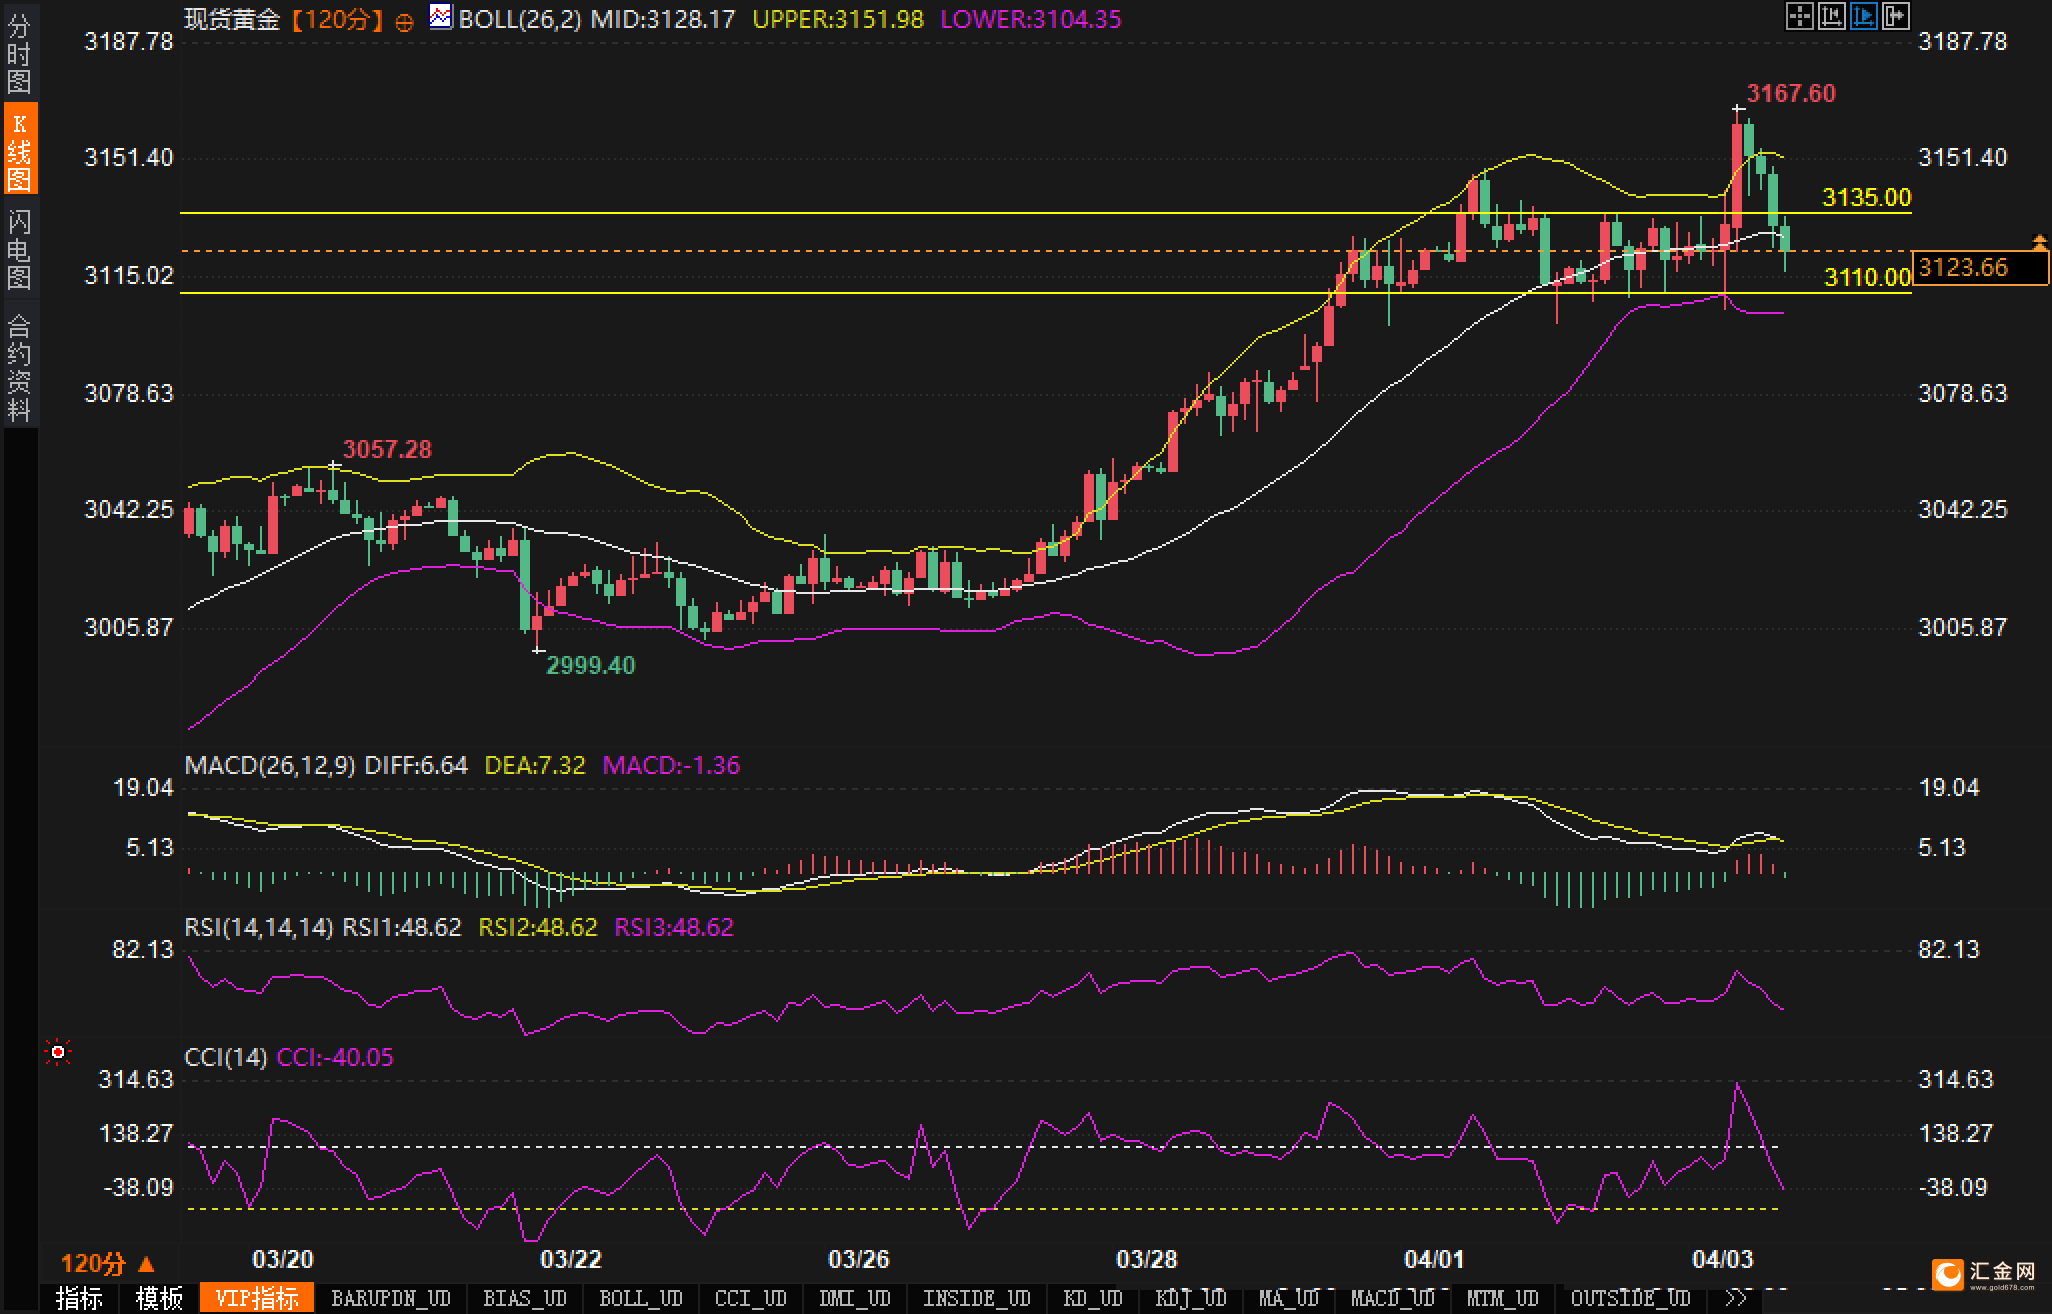Click the BOLL indicator chart icon
Screen dimensions: 2052x1314
[x=440, y=17]
